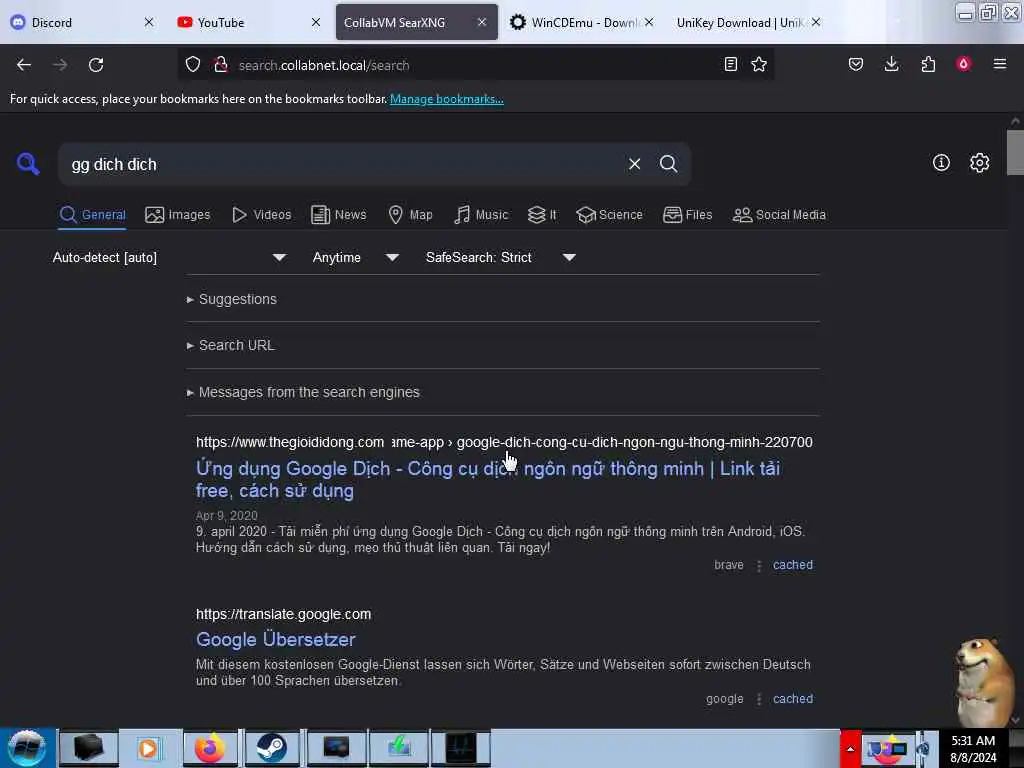
Task: Select the Videos search category
Action: (262, 215)
